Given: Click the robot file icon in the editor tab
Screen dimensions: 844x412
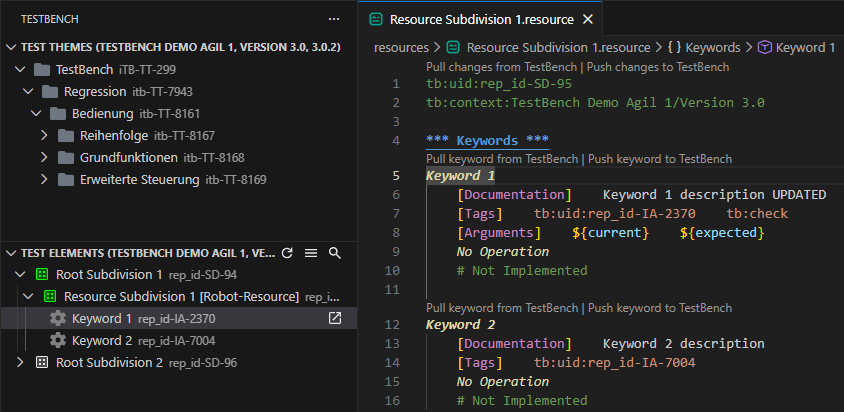Looking at the screenshot, I should tap(376, 19).
